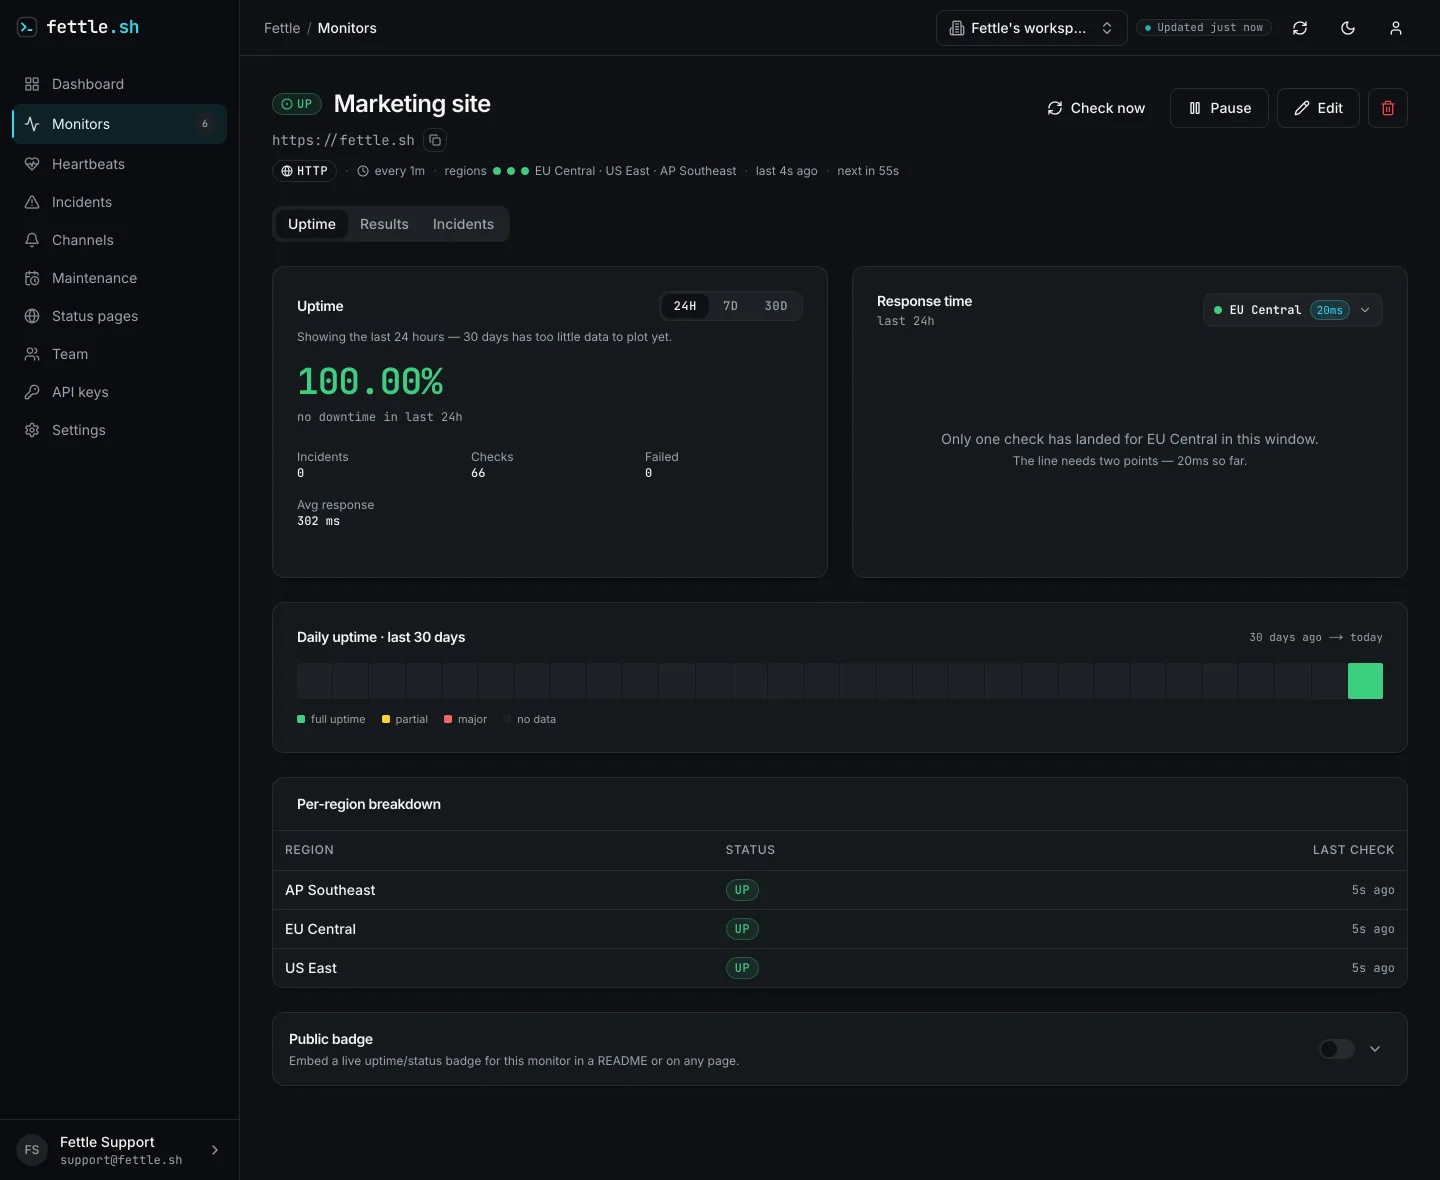
Task: Open the Team page
Action: coord(119,354)
